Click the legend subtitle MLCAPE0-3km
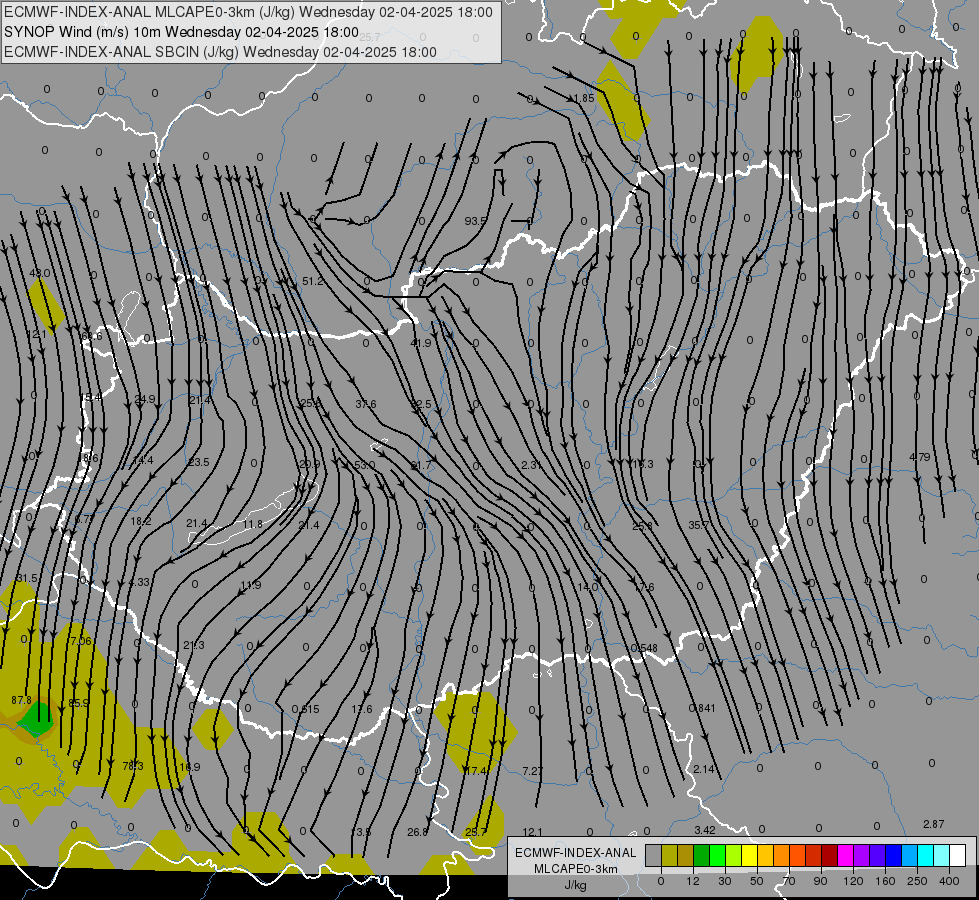This screenshot has width=979, height=900. 576,869
